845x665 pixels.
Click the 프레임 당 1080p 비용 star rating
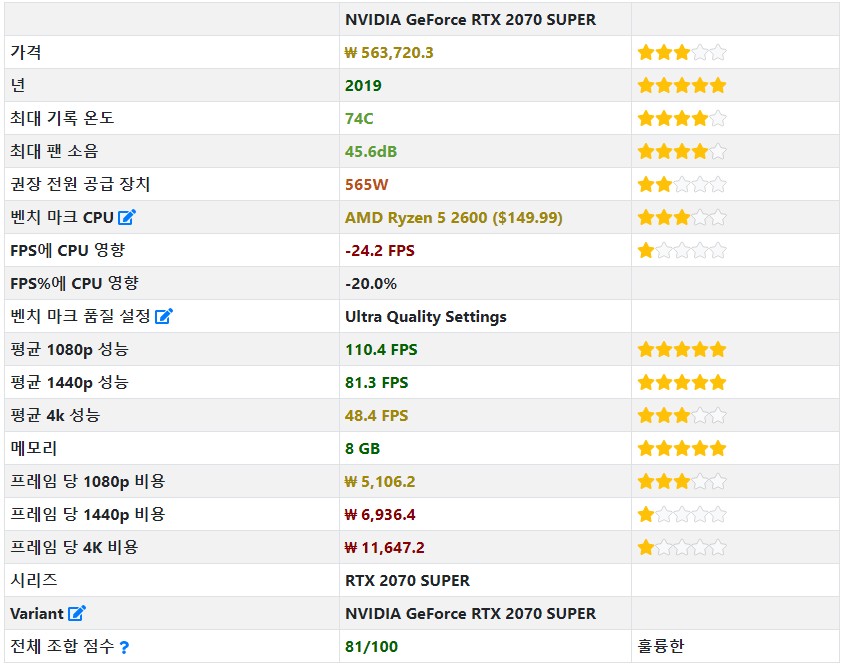pyautogui.click(x=682, y=481)
